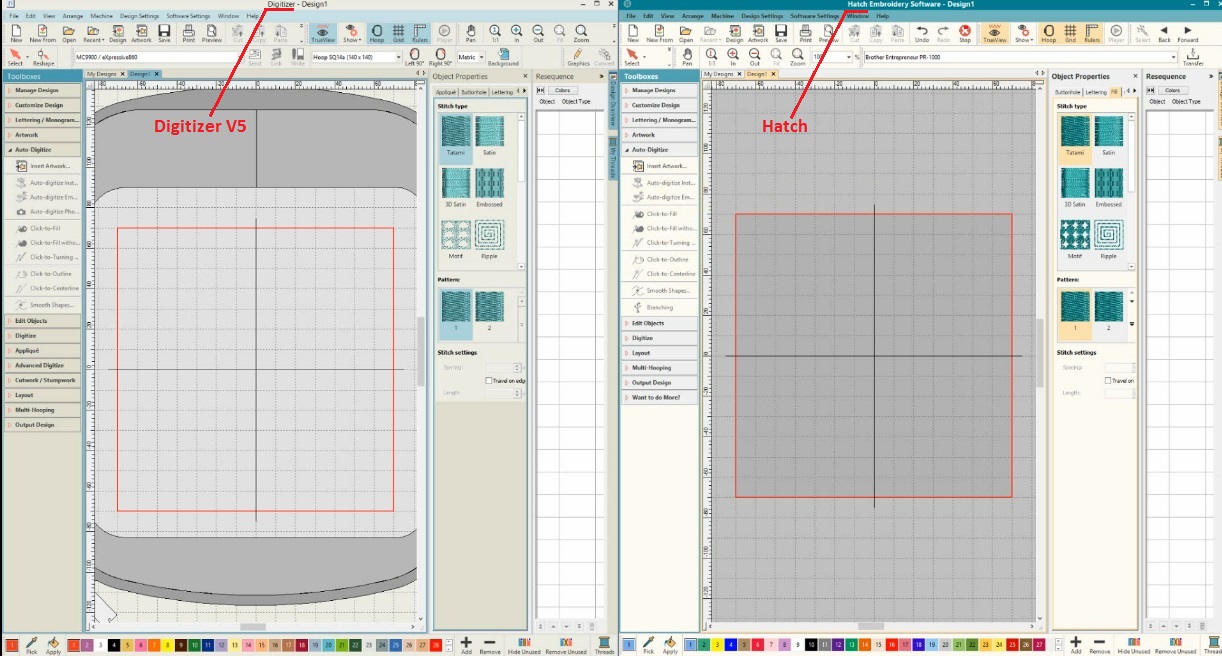Viewport: 1222px width, 656px height.
Task: Toggle TrueView in Digitizer toolbar
Action: click(x=322, y=33)
